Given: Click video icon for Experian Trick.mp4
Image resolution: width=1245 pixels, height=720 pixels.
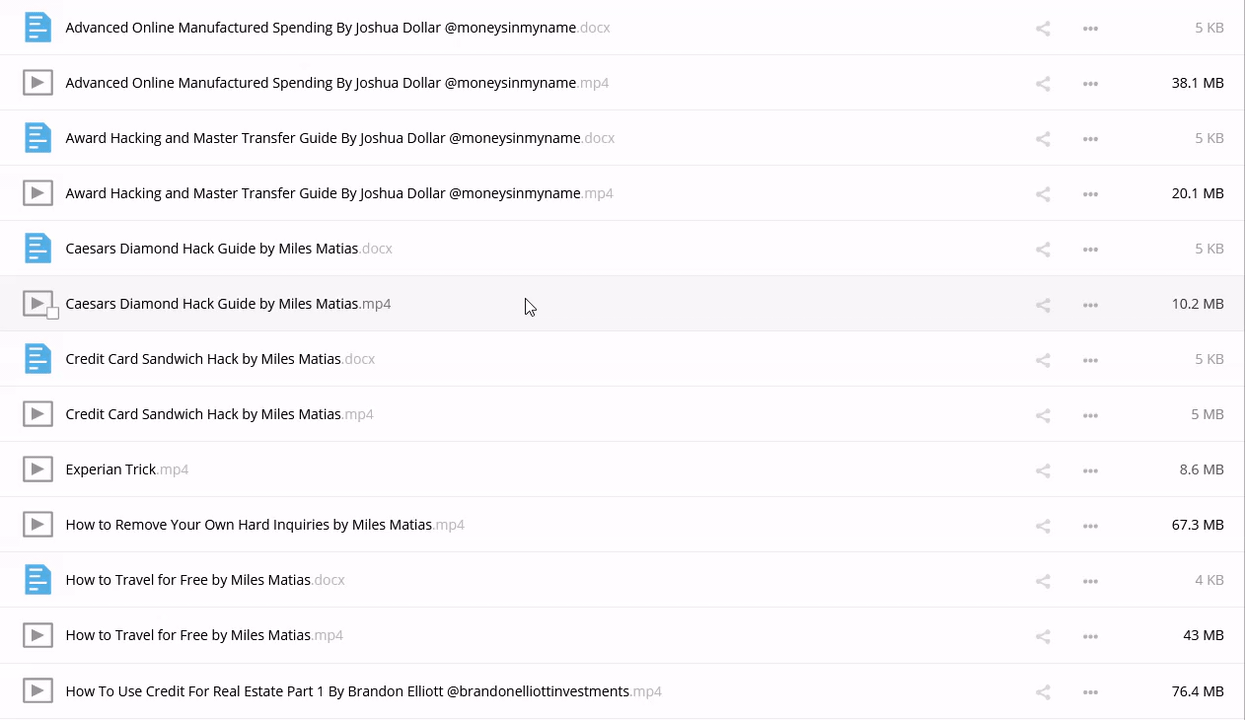Looking at the screenshot, I should coord(38,469).
